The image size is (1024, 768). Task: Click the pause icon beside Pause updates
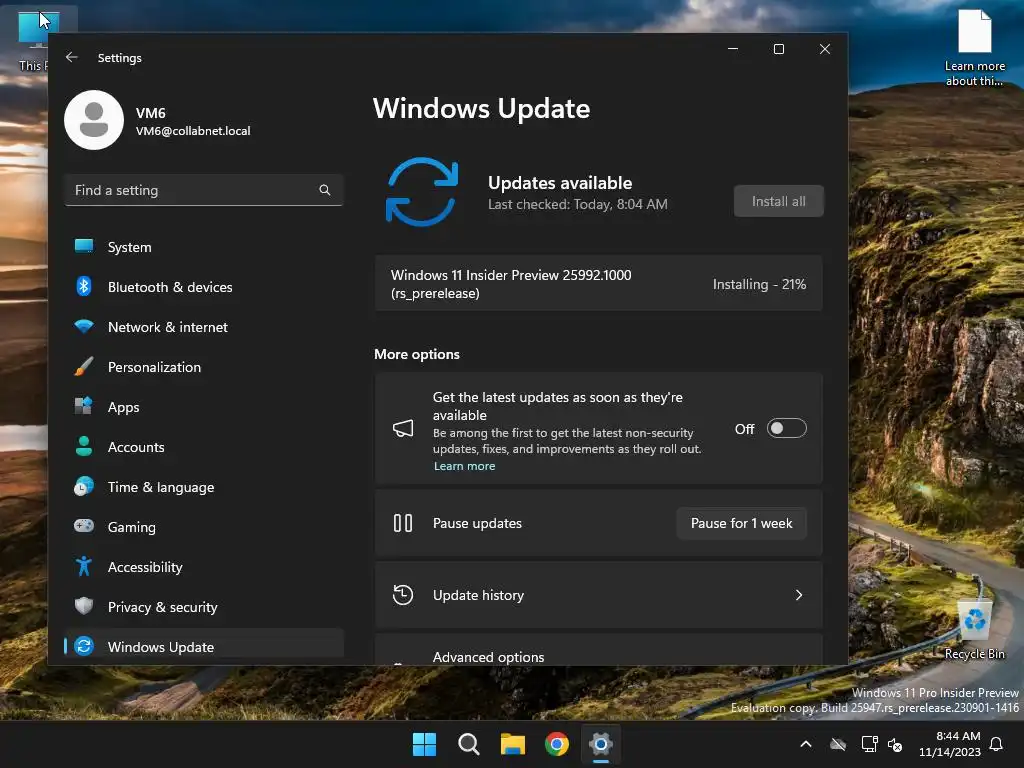(x=403, y=523)
